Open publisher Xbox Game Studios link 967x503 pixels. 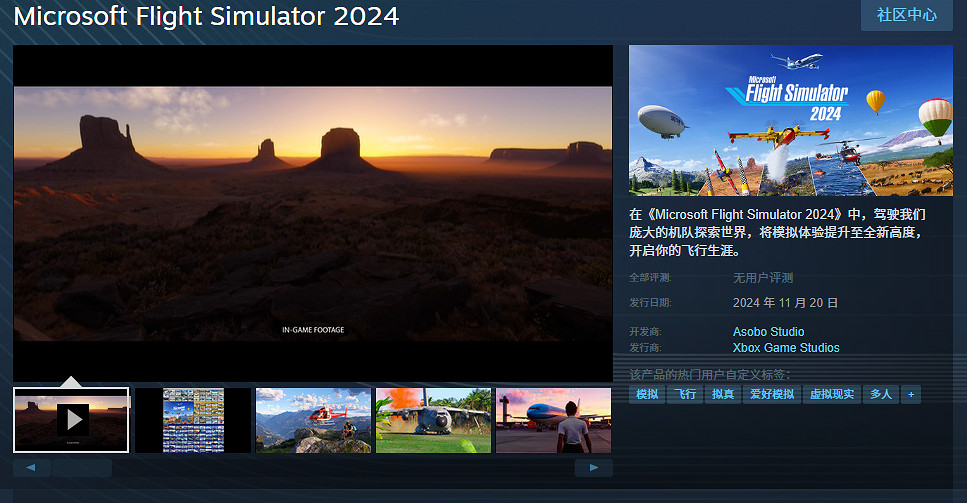786,348
